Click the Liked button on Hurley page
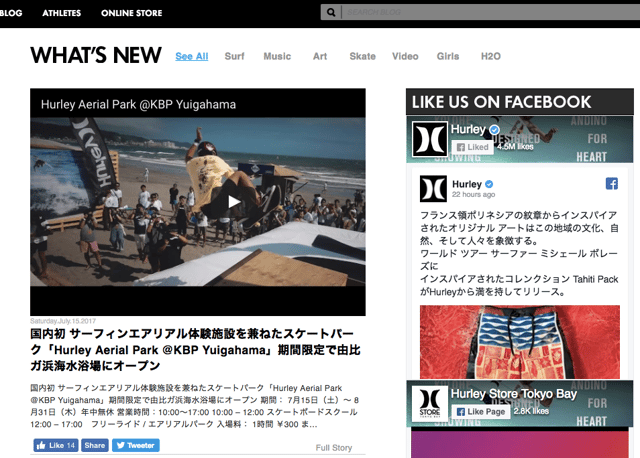640x458 pixels. coord(473,147)
